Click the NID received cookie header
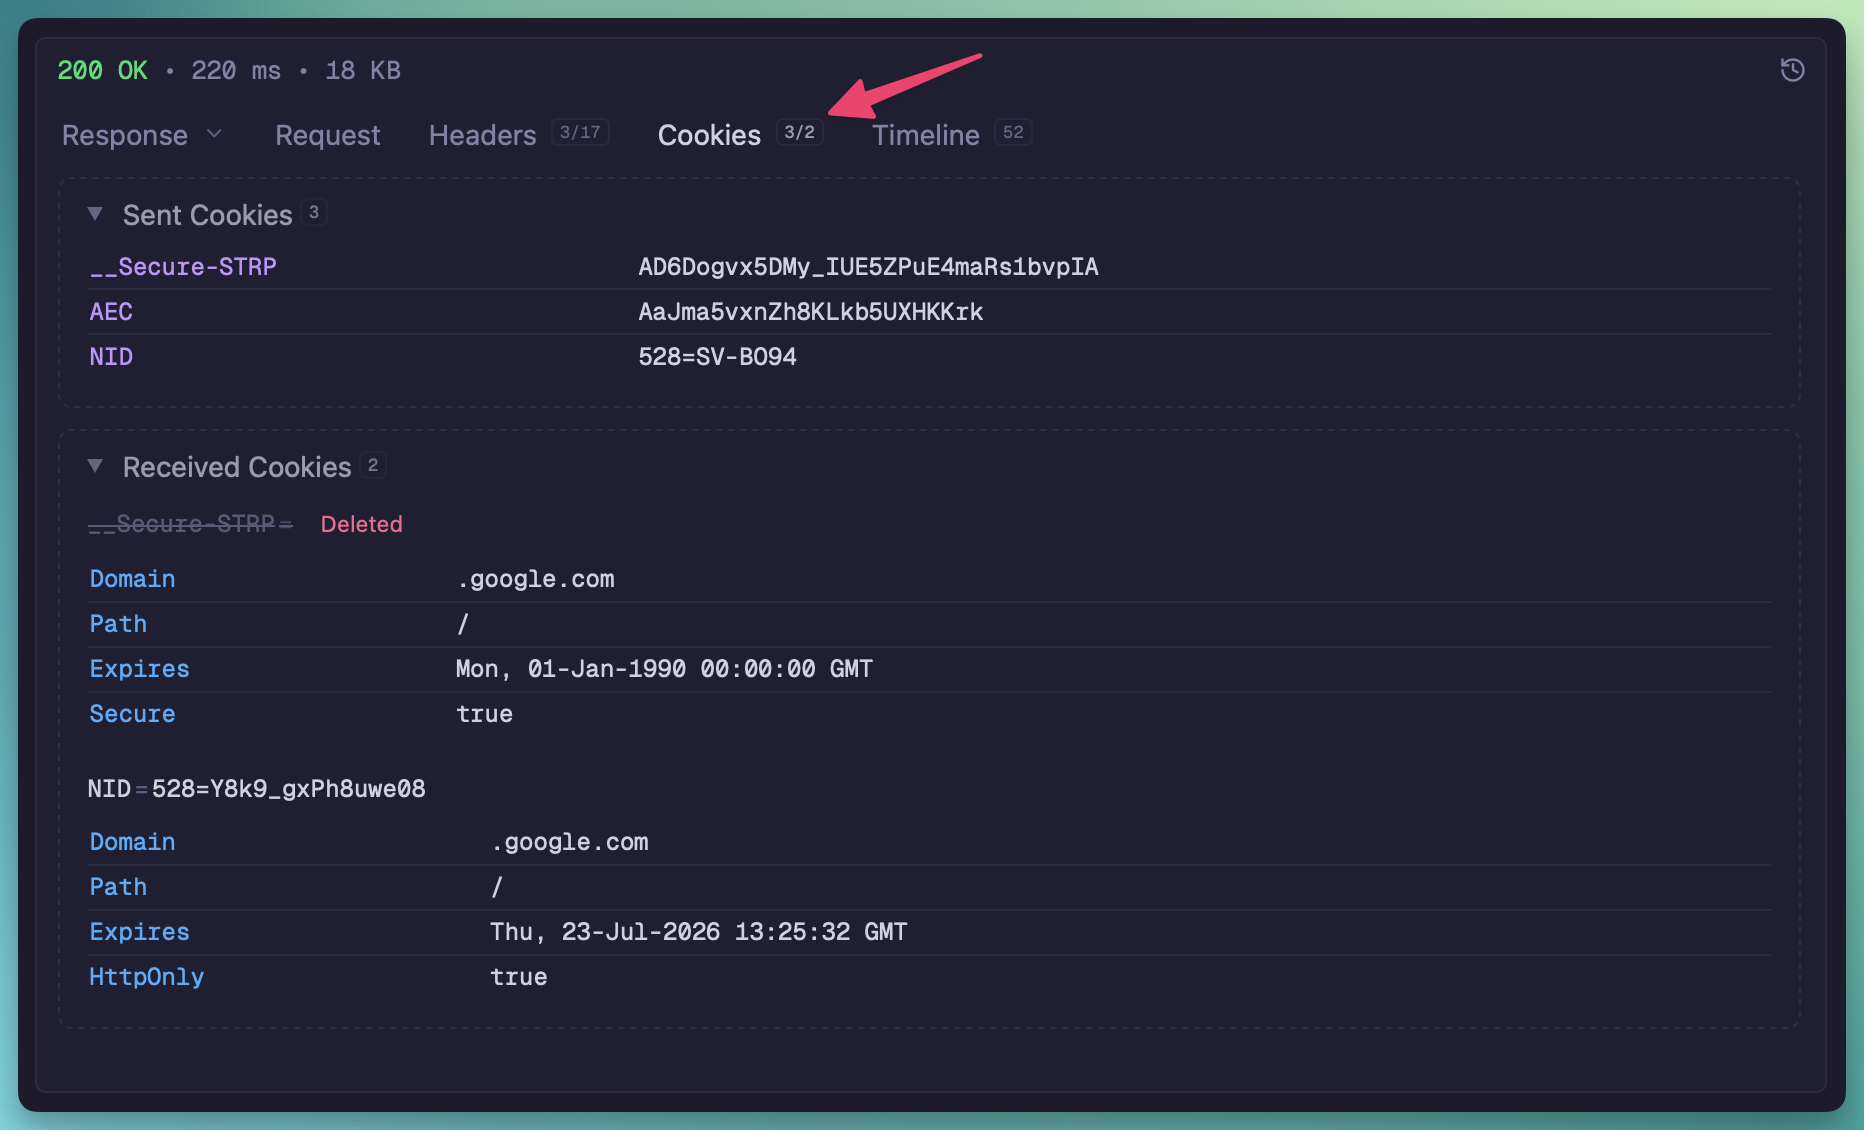Image resolution: width=1864 pixels, height=1130 pixels. 256,789
